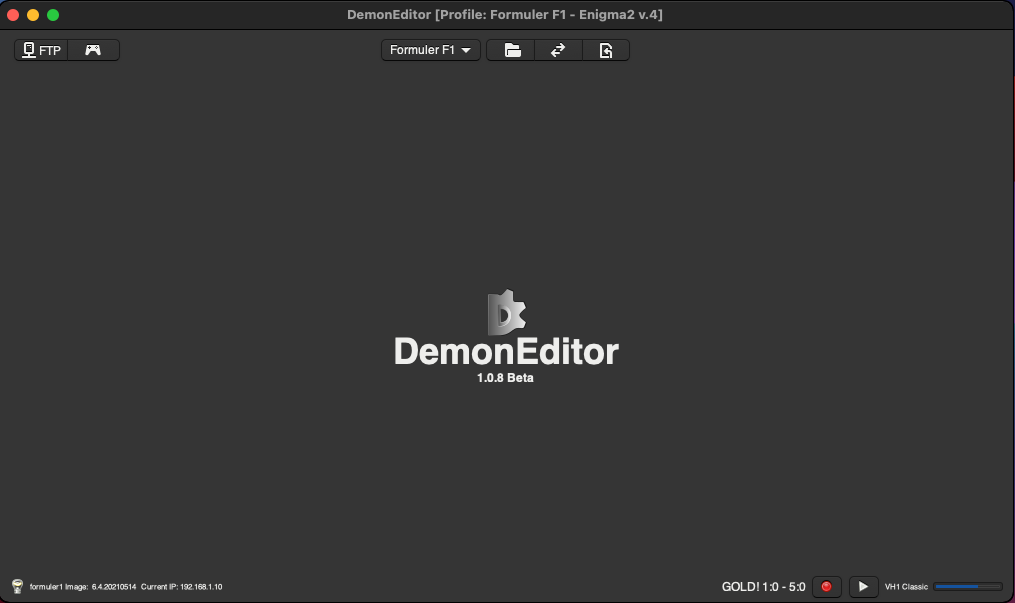Click Current IP: 192.168.1.10 status text
The image size is (1015, 603).
[x=181, y=587]
